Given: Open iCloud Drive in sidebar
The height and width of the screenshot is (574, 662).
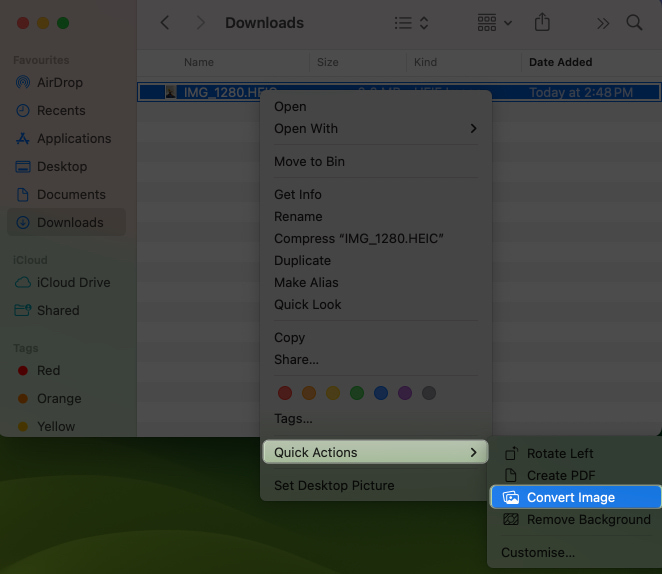Looking at the screenshot, I should click(x=74, y=282).
